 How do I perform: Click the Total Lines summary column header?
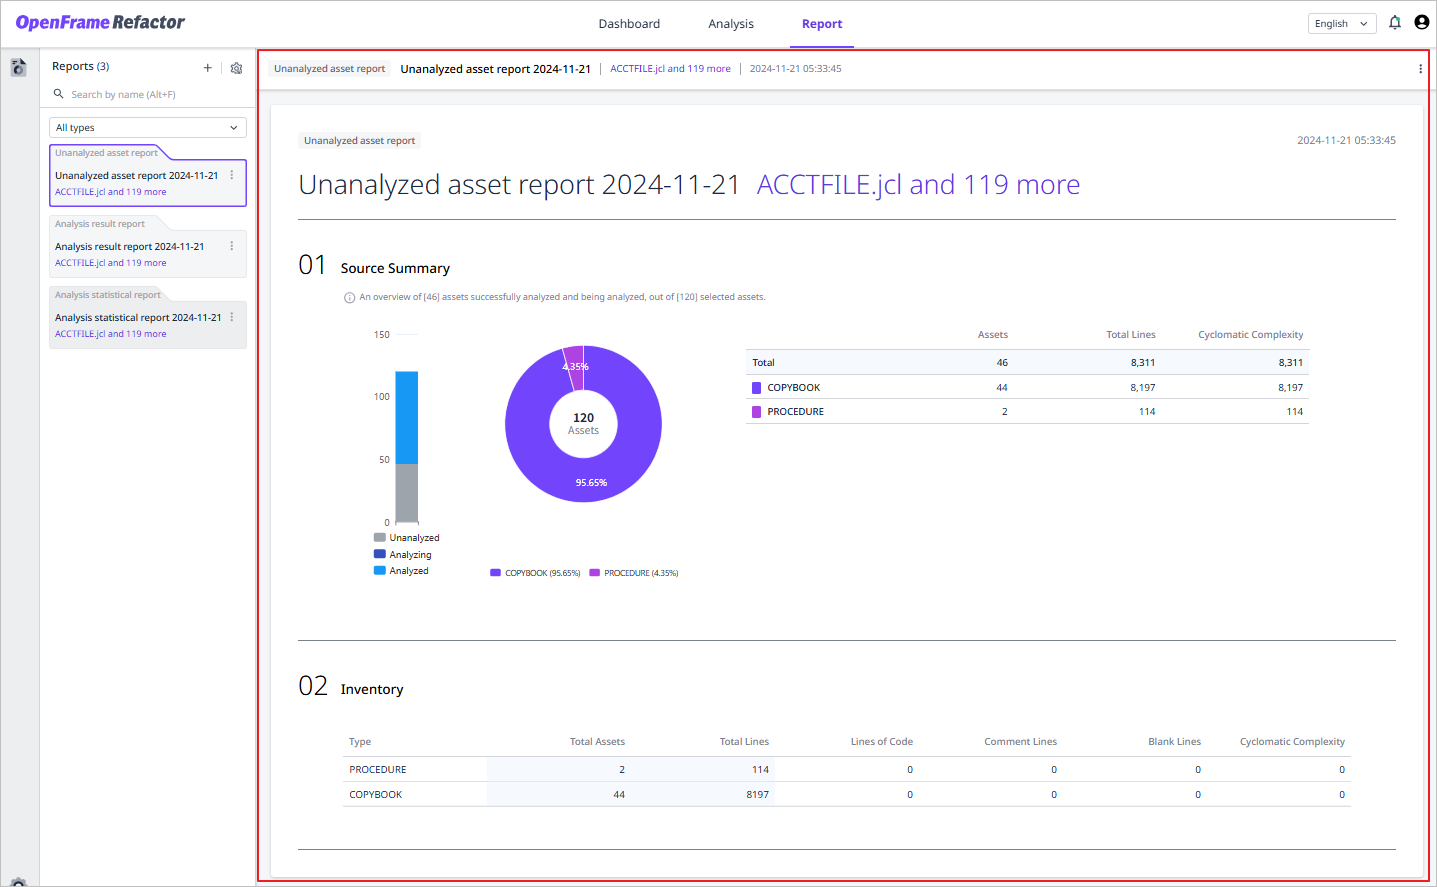point(1131,335)
